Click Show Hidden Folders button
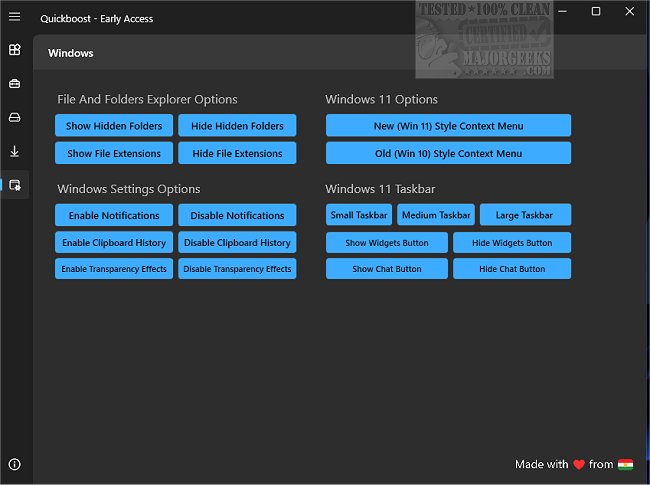The height and width of the screenshot is (485, 650). coord(114,126)
